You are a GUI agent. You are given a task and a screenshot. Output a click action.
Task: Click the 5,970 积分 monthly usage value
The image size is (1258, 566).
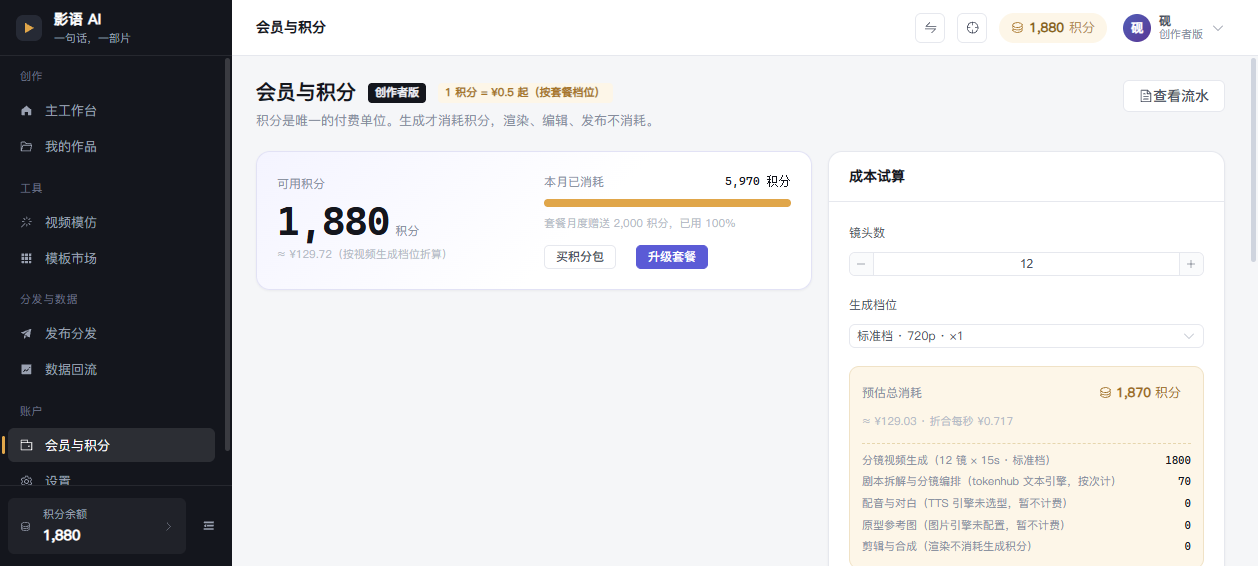click(x=757, y=182)
